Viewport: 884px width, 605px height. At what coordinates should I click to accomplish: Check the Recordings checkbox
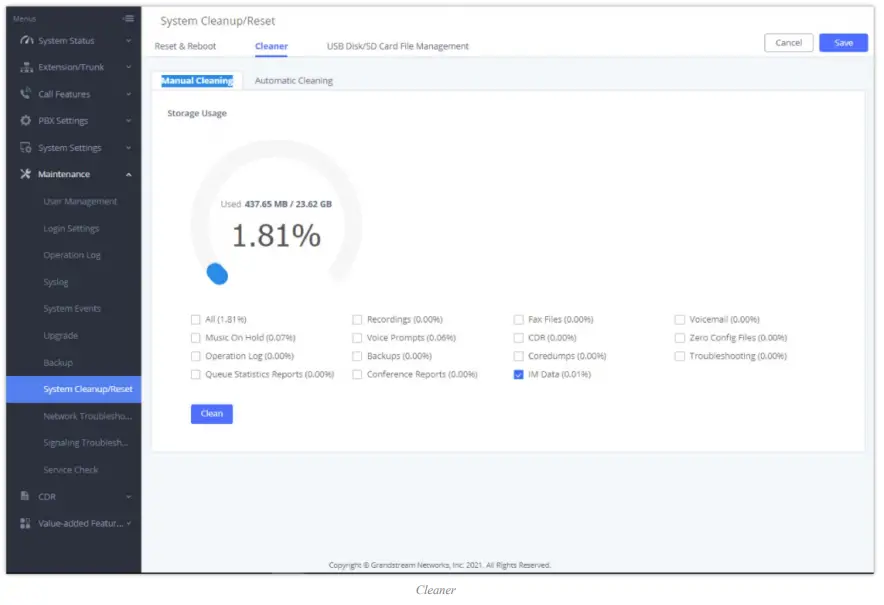(357, 320)
